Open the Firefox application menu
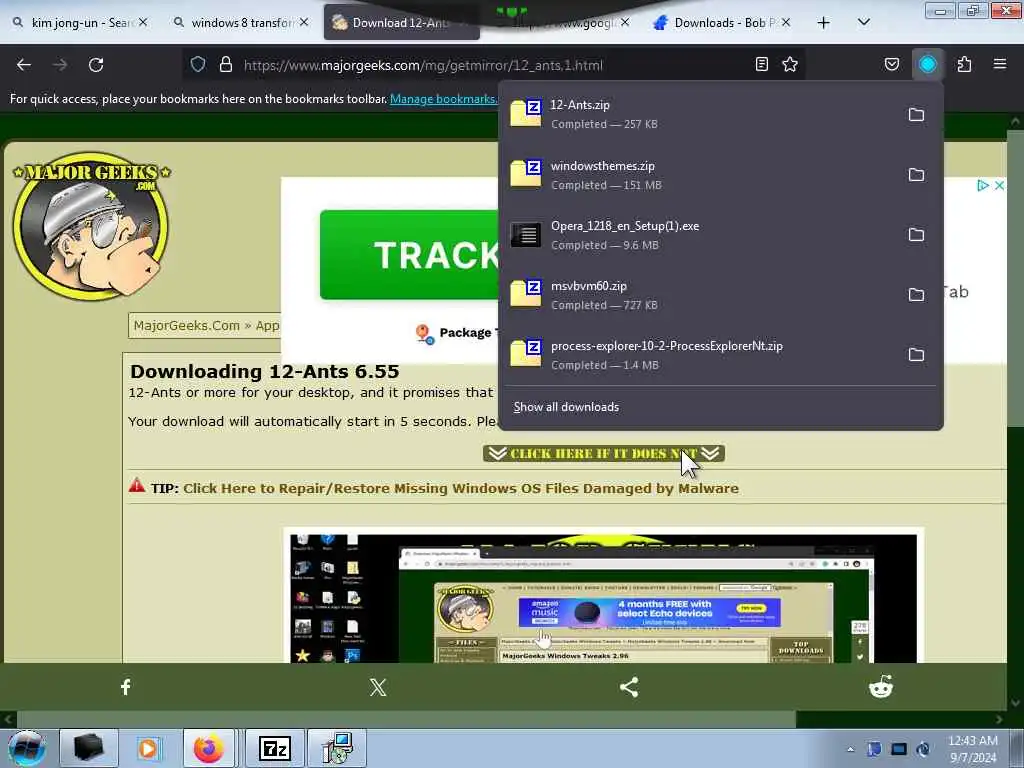The height and width of the screenshot is (768, 1024). pyautogui.click(x=1000, y=64)
